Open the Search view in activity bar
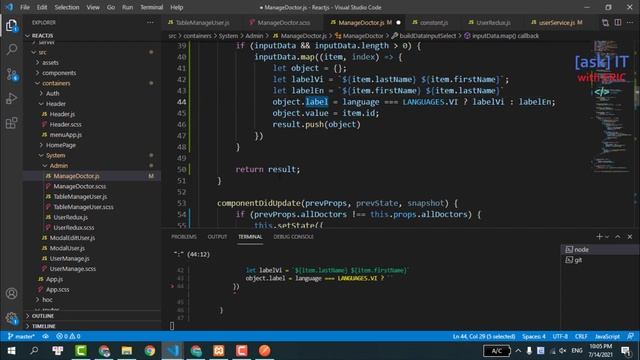 11,50
